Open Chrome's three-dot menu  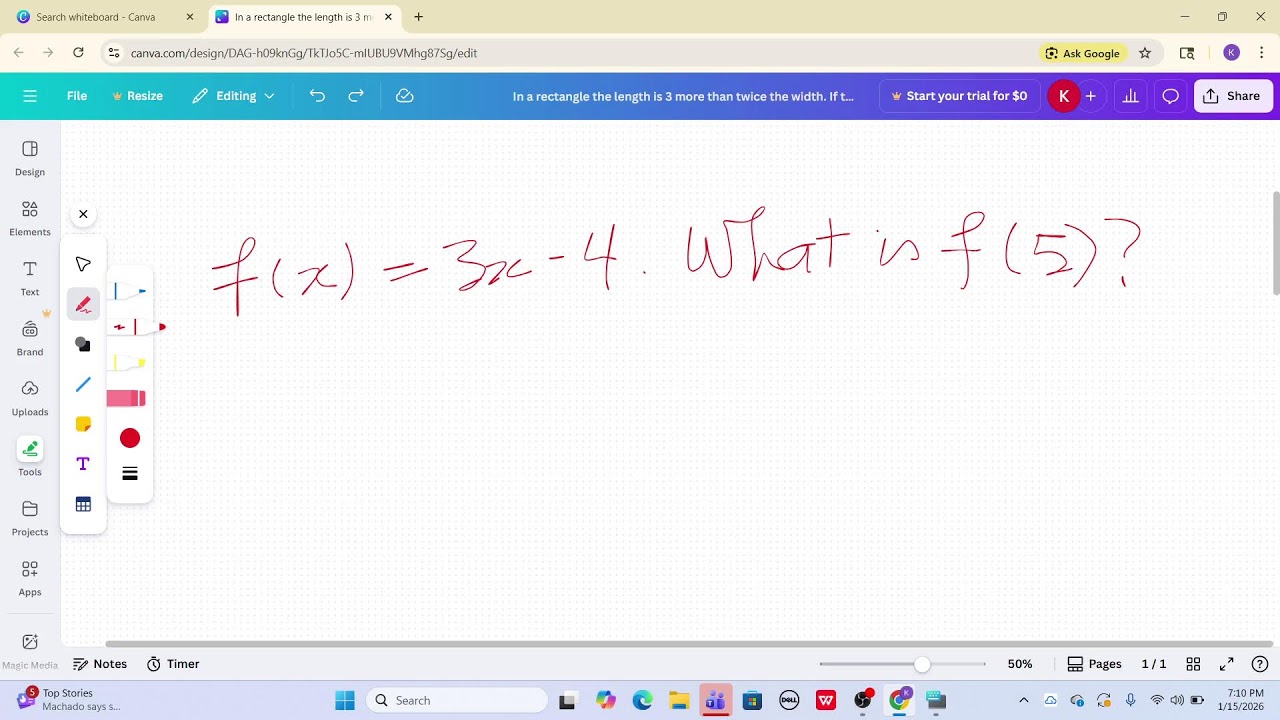point(1262,53)
